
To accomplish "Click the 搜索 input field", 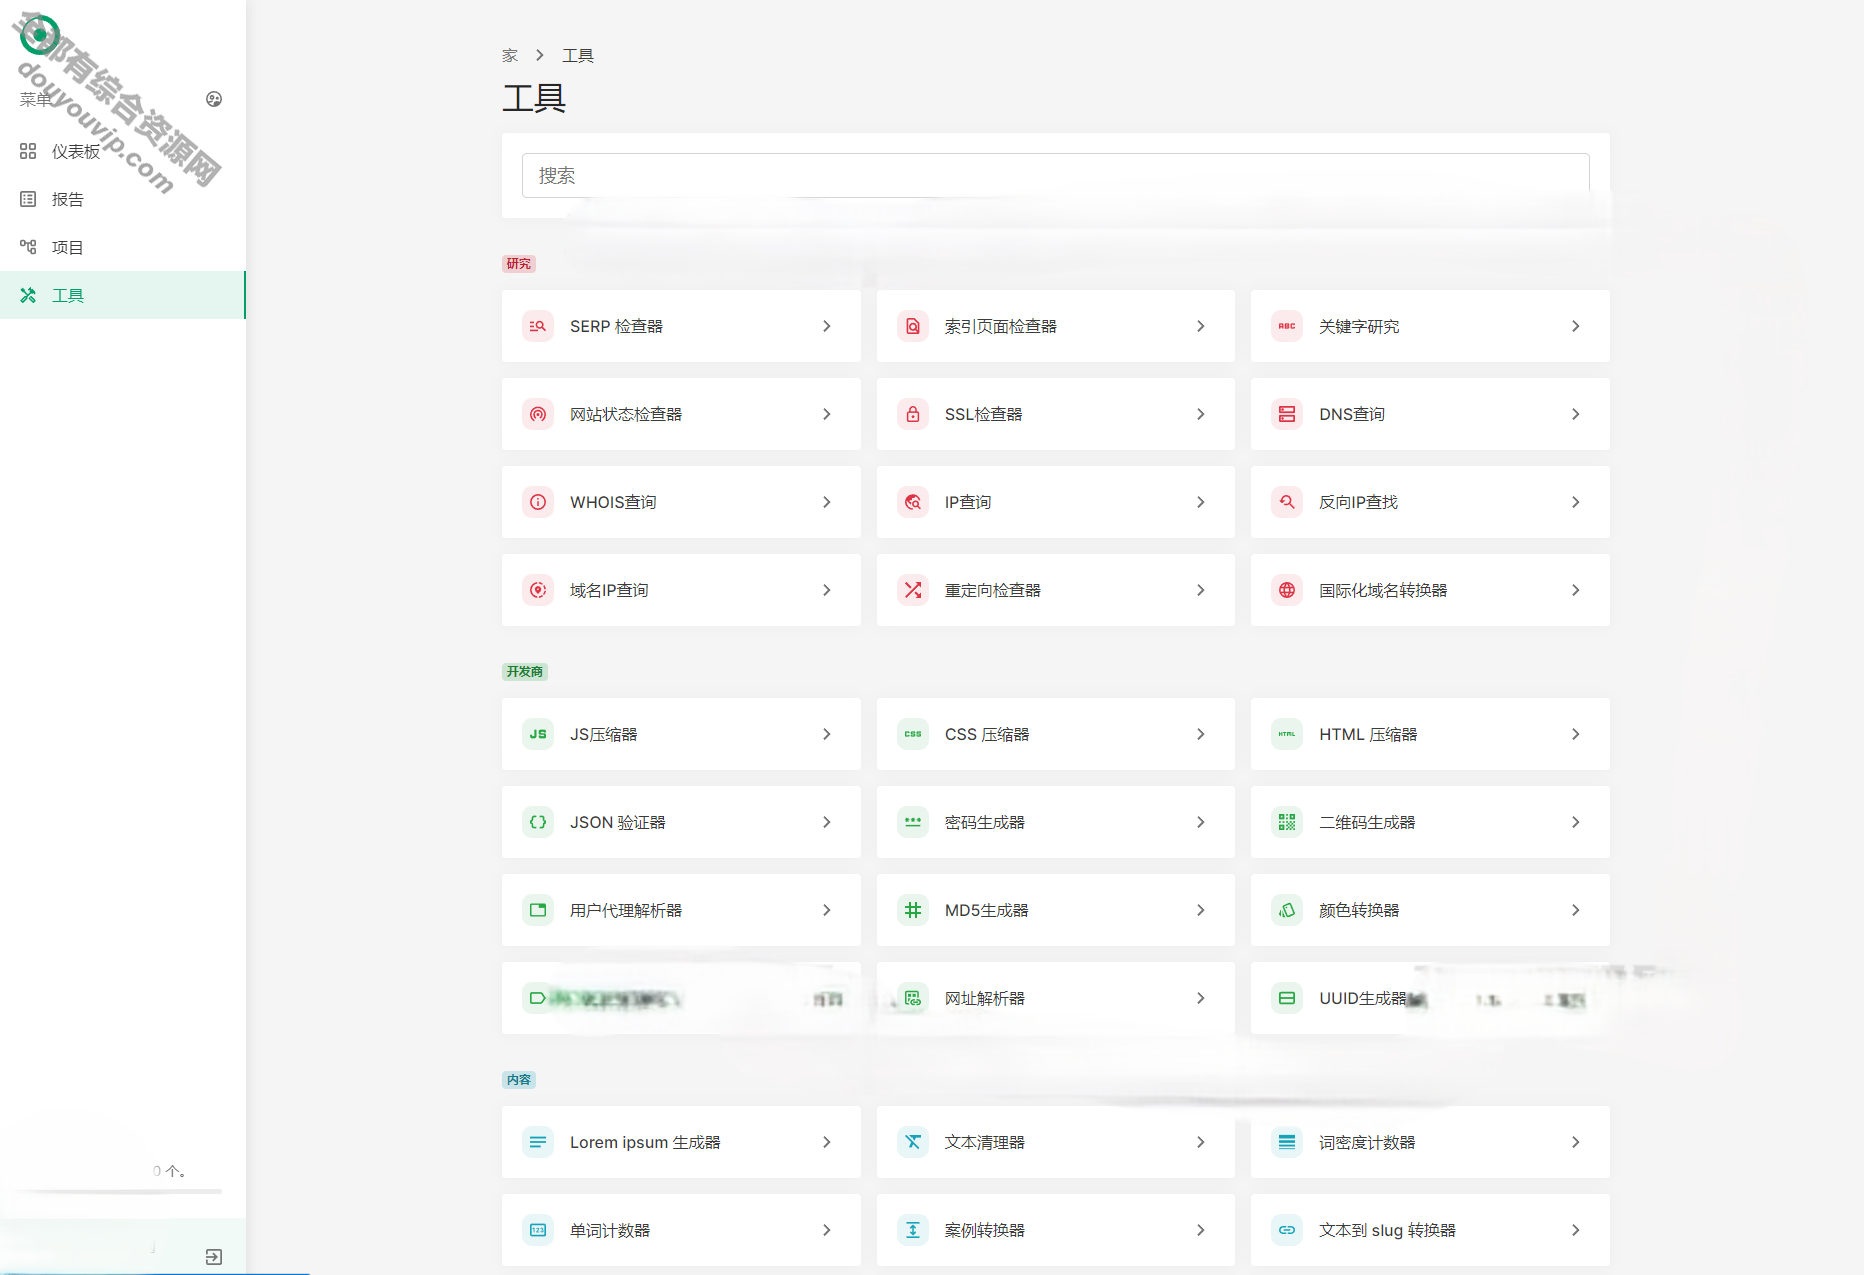I will 1055,175.
